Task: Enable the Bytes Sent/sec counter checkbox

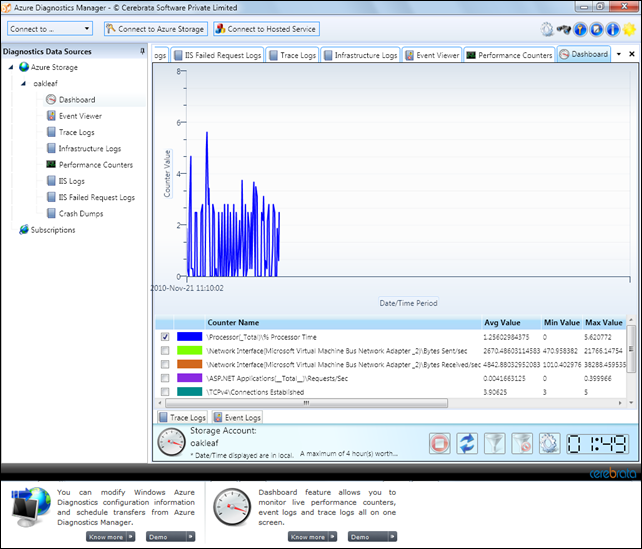Action: (165, 351)
